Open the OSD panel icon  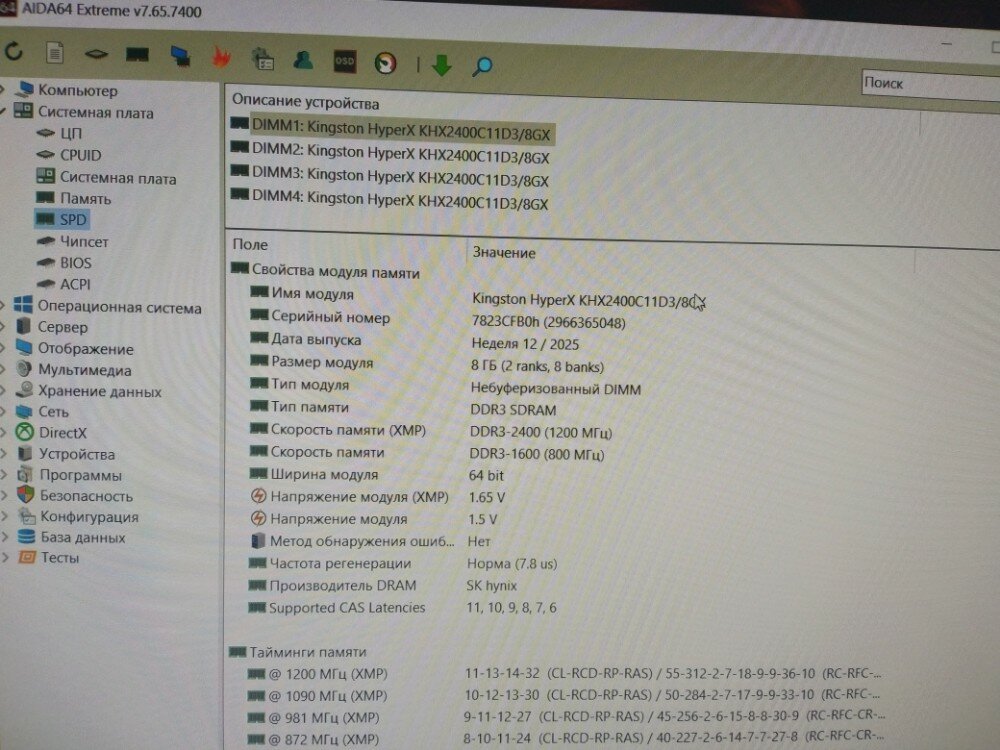click(x=344, y=62)
